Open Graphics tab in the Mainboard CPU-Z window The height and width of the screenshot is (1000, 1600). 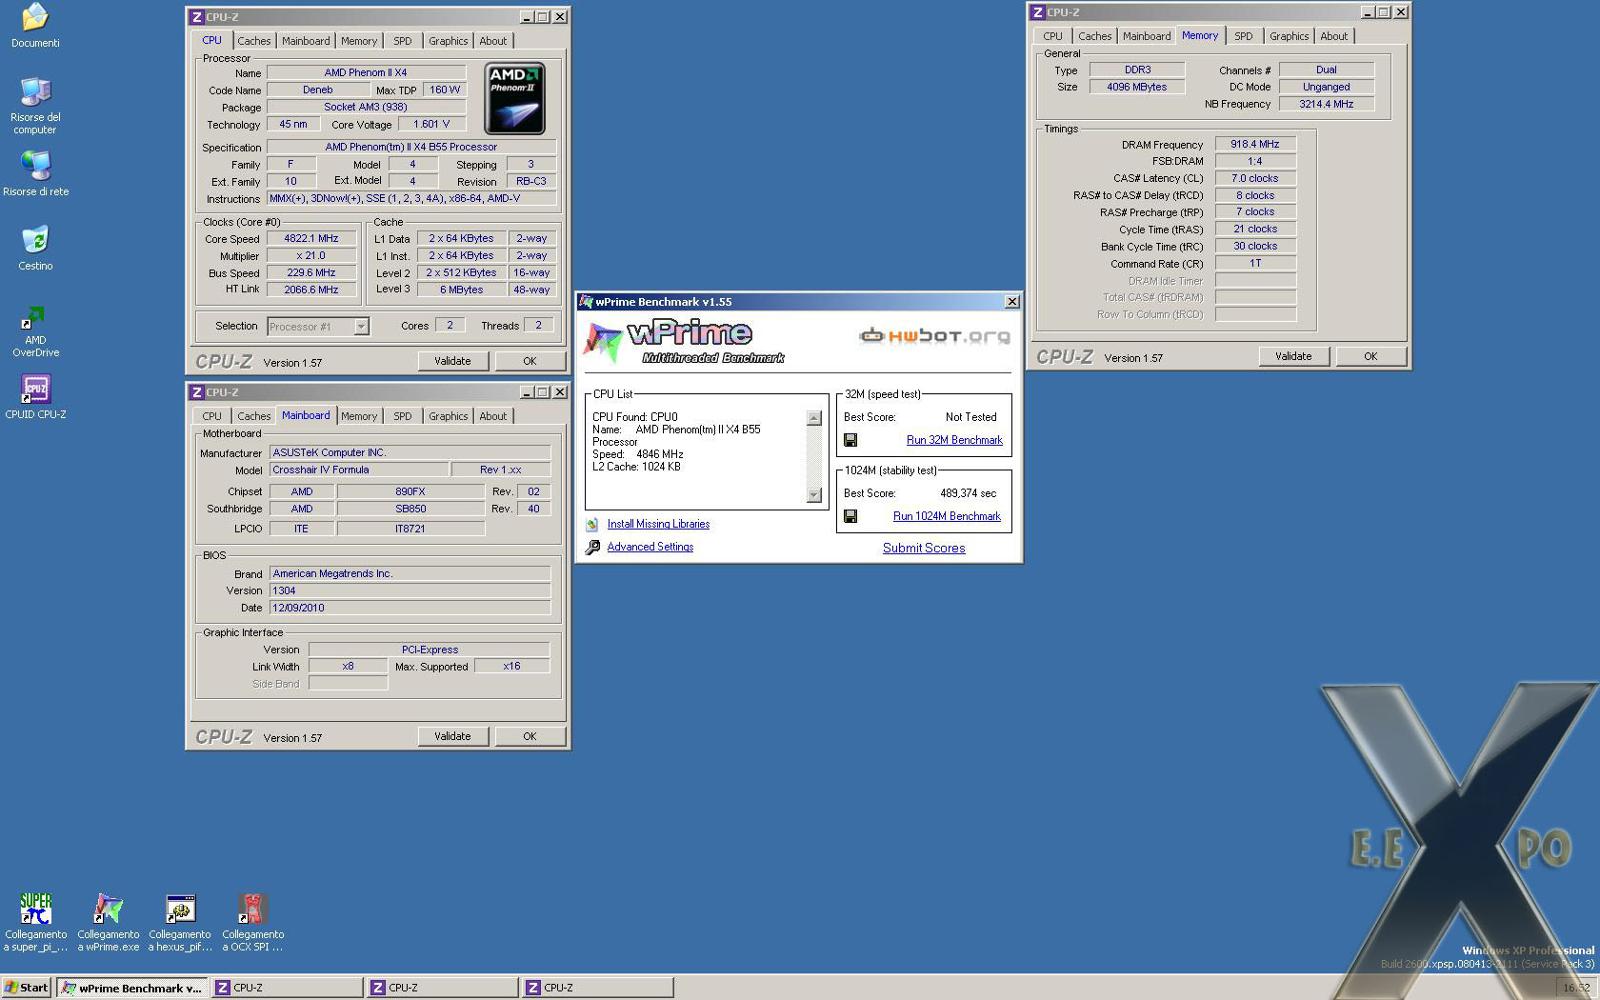448,416
